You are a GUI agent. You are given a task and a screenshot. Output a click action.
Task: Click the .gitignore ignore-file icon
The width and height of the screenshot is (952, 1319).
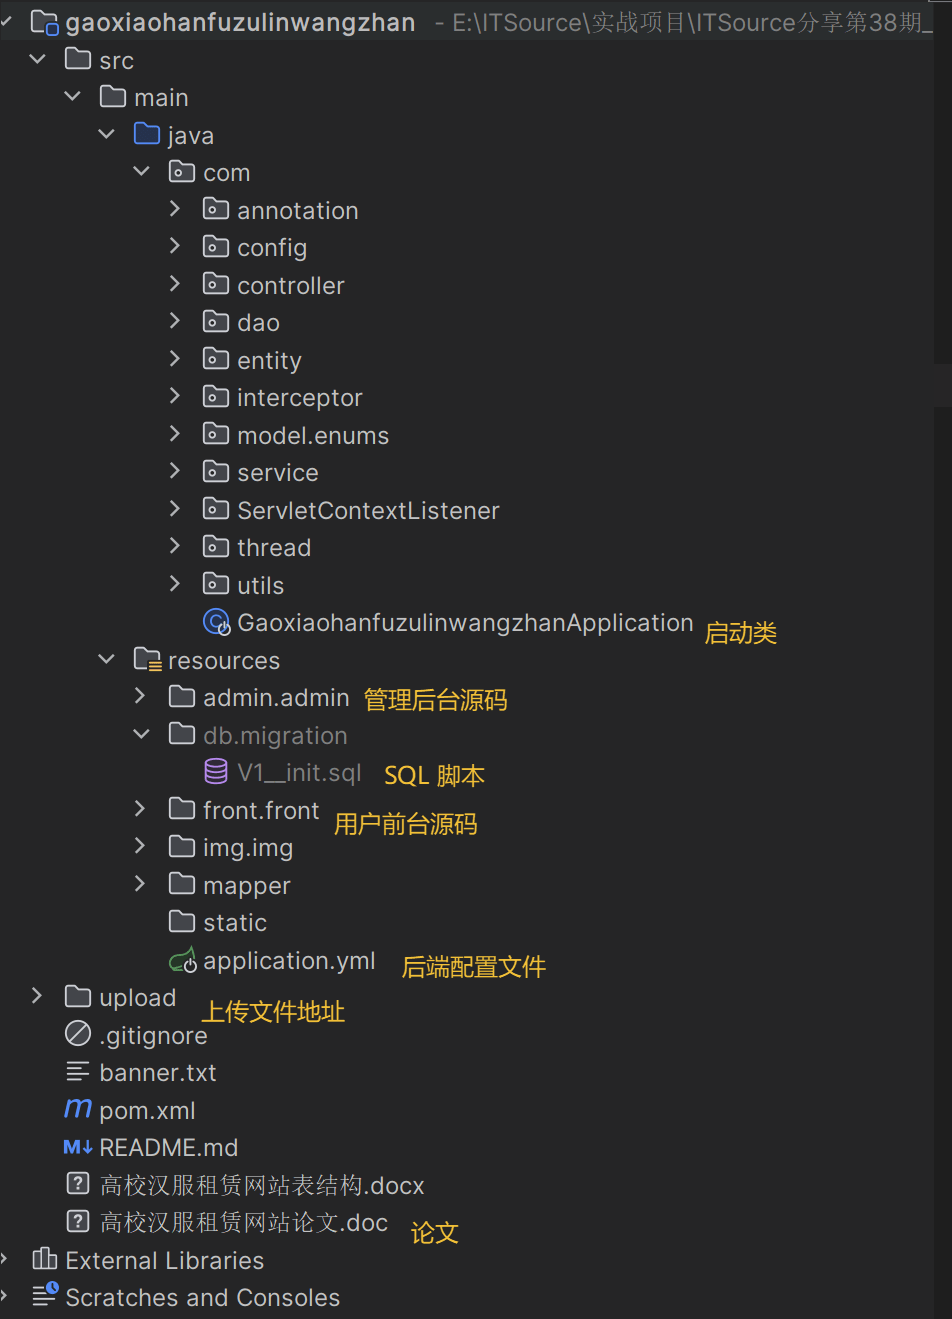click(x=78, y=1034)
